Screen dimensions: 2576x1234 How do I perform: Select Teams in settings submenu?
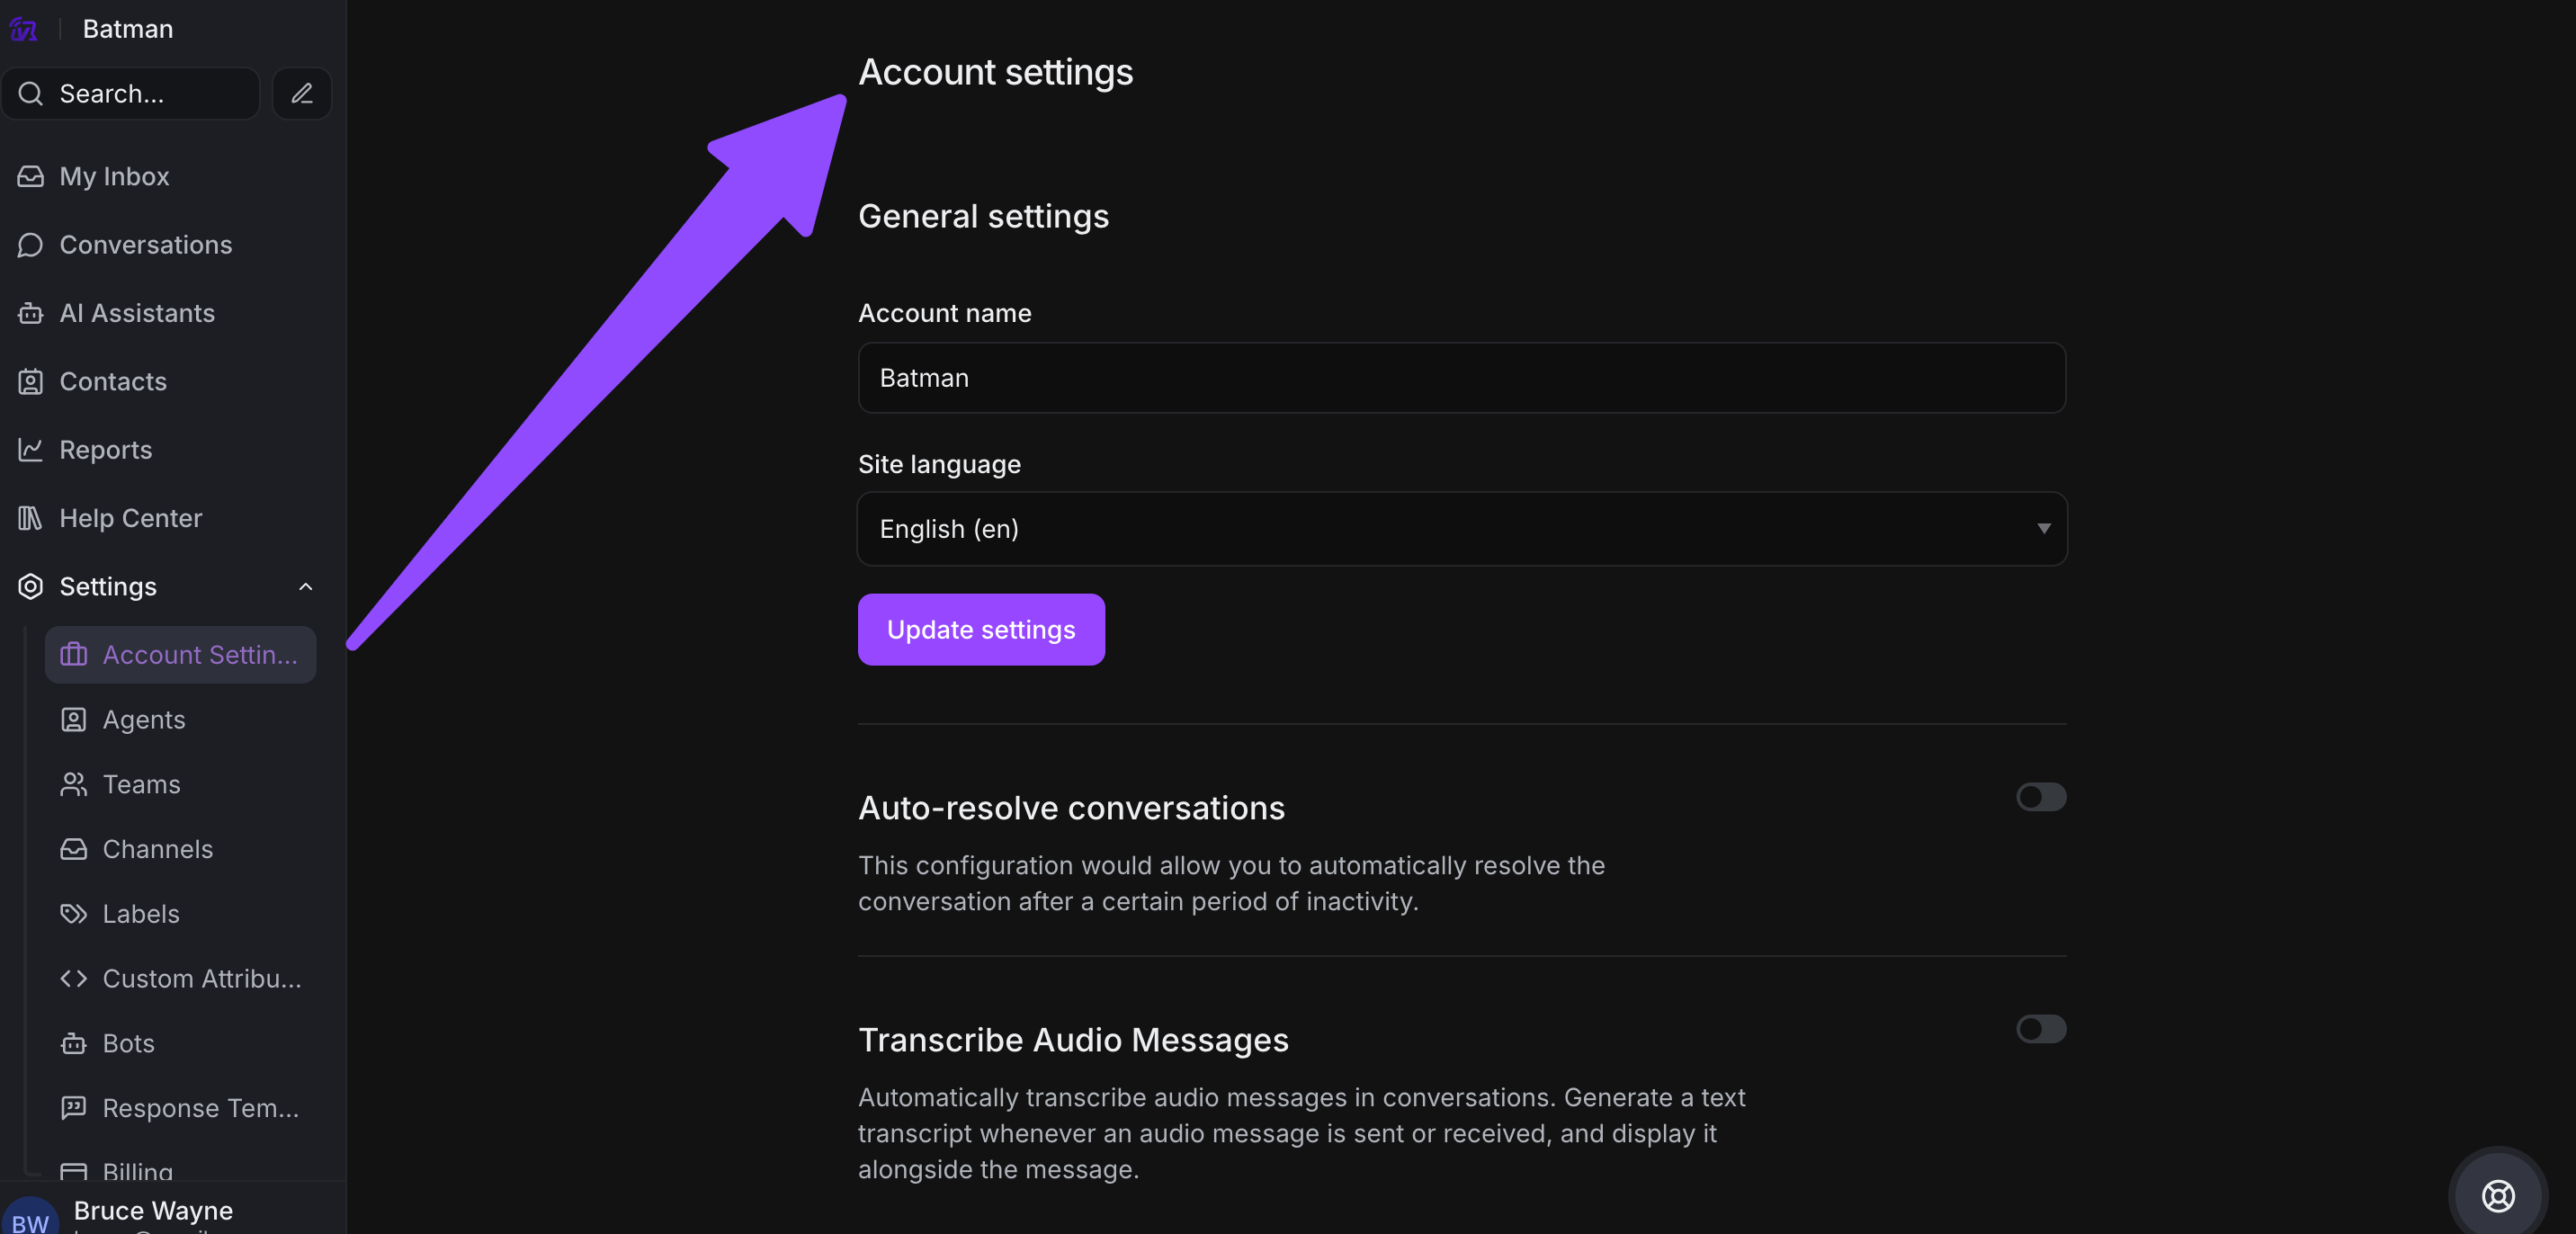coord(141,785)
